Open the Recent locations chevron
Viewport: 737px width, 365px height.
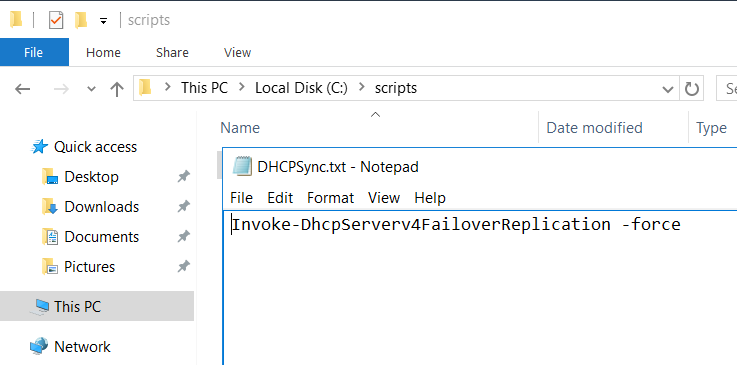coord(92,89)
